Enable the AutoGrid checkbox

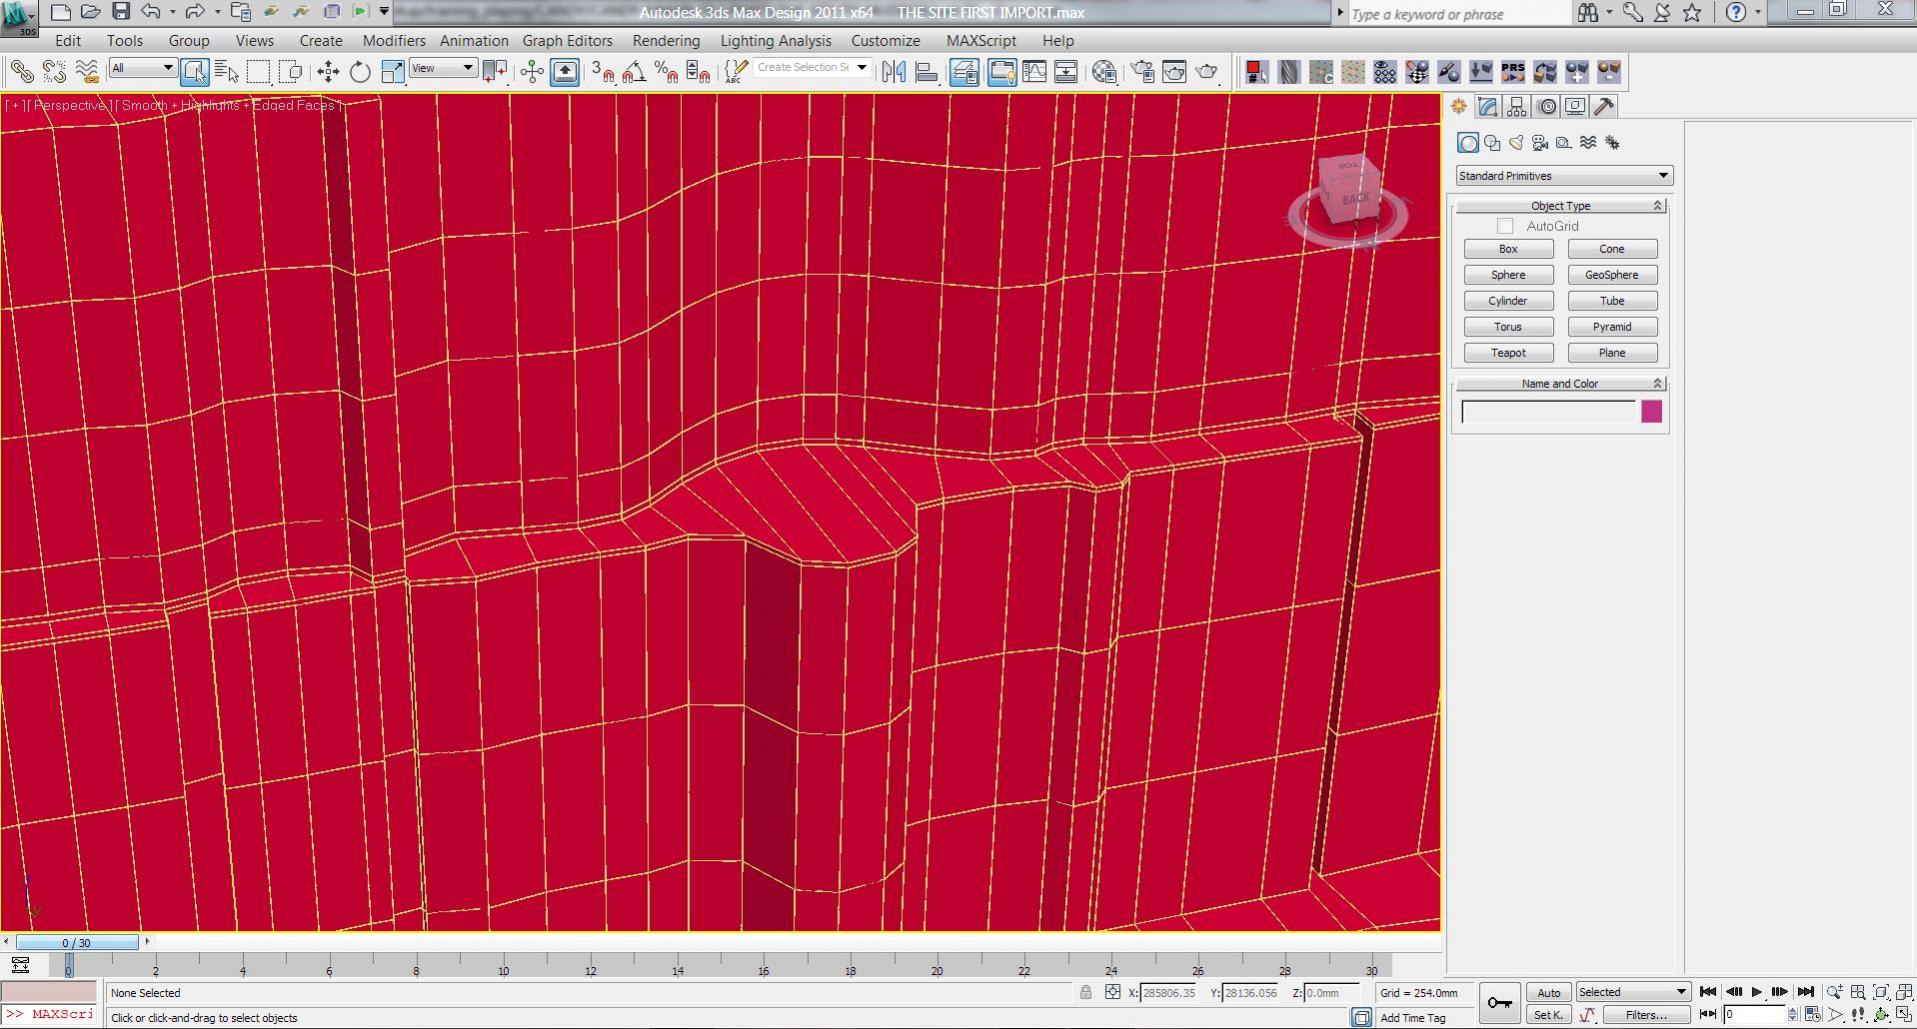point(1504,226)
